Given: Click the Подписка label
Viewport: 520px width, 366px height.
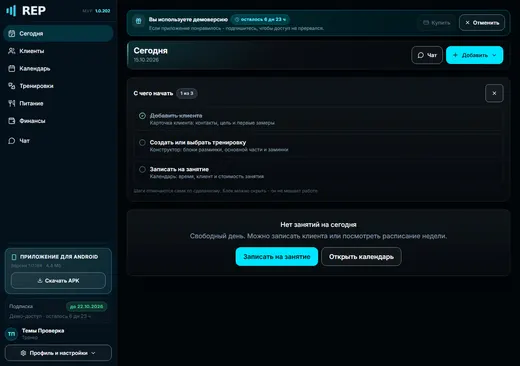Looking at the screenshot, I should 21,306.
